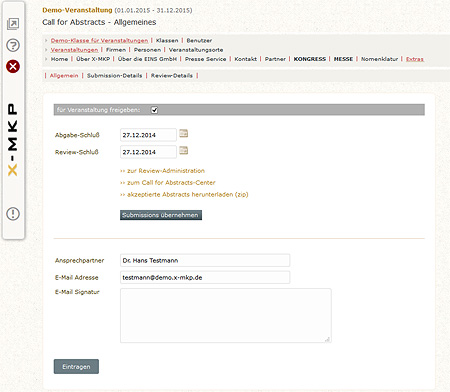Go to Klassen menu item

coord(167,40)
